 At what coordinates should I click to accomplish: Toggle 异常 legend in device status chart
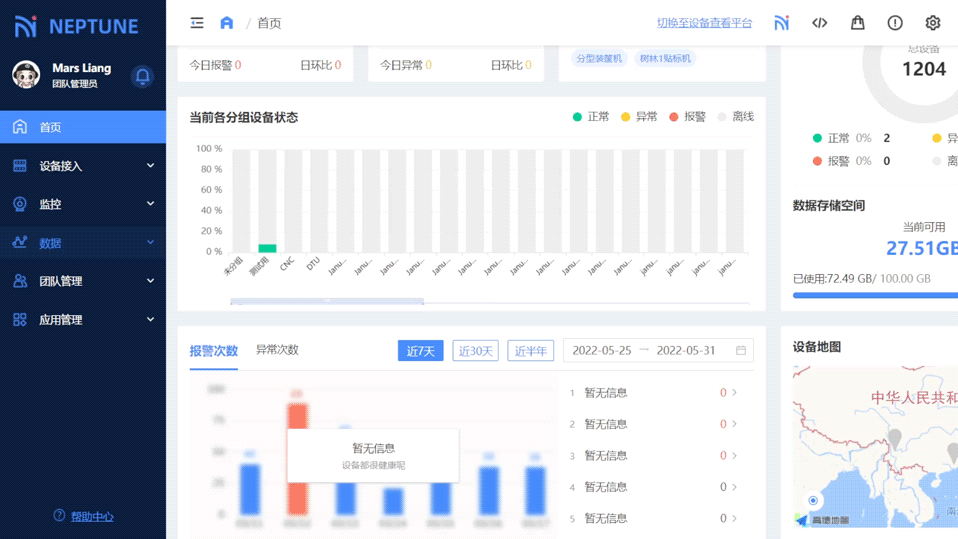639,117
